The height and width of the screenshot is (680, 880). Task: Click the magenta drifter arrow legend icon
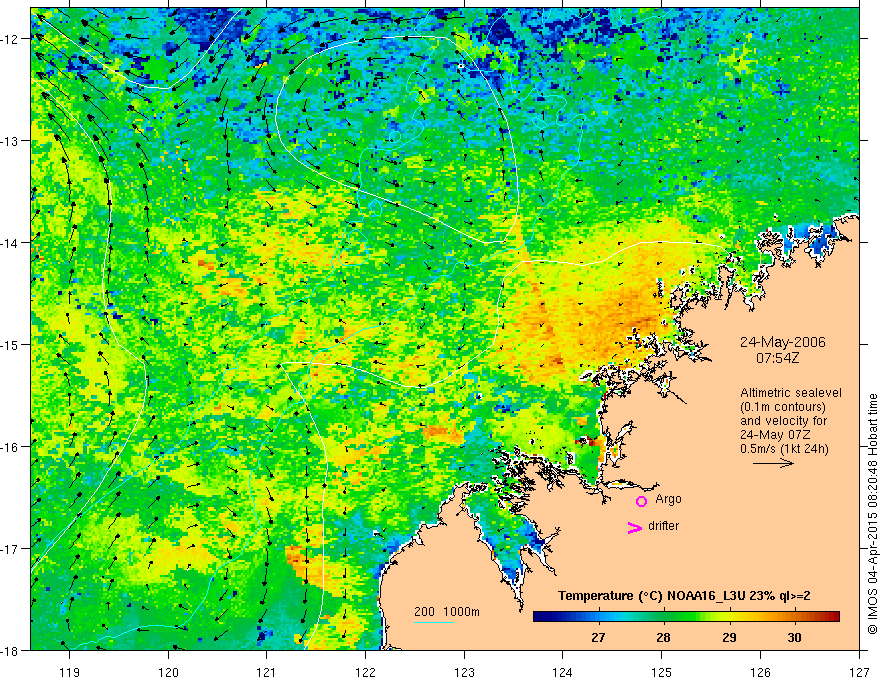pyautogui.click(x=635, y=527)
